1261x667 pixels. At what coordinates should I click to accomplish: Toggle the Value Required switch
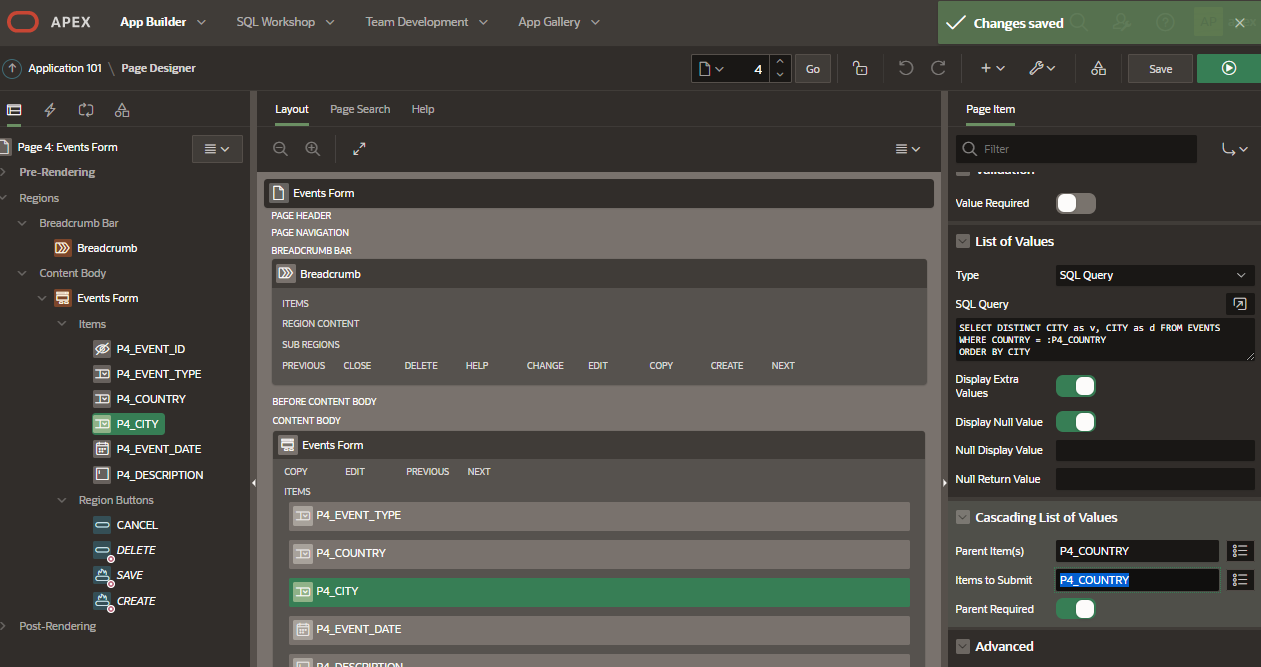(1076, 203)
